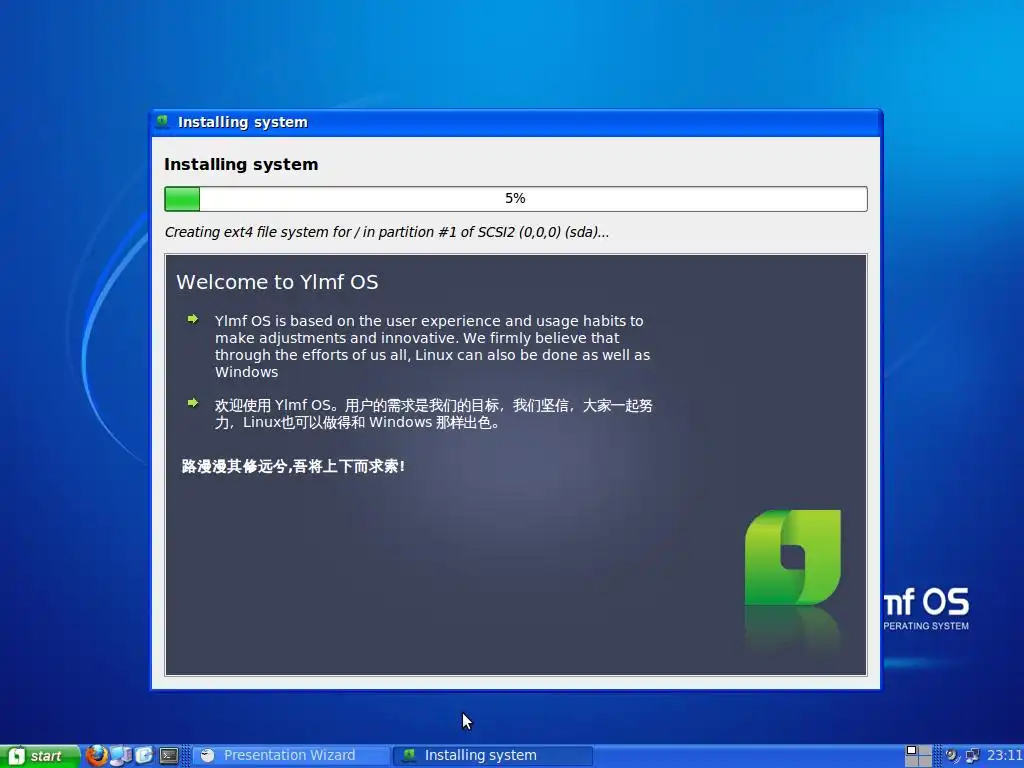The width and height of the screenshot is (1024, 768).
Task: Open the terminal from the taskbar
Action: 169,756
